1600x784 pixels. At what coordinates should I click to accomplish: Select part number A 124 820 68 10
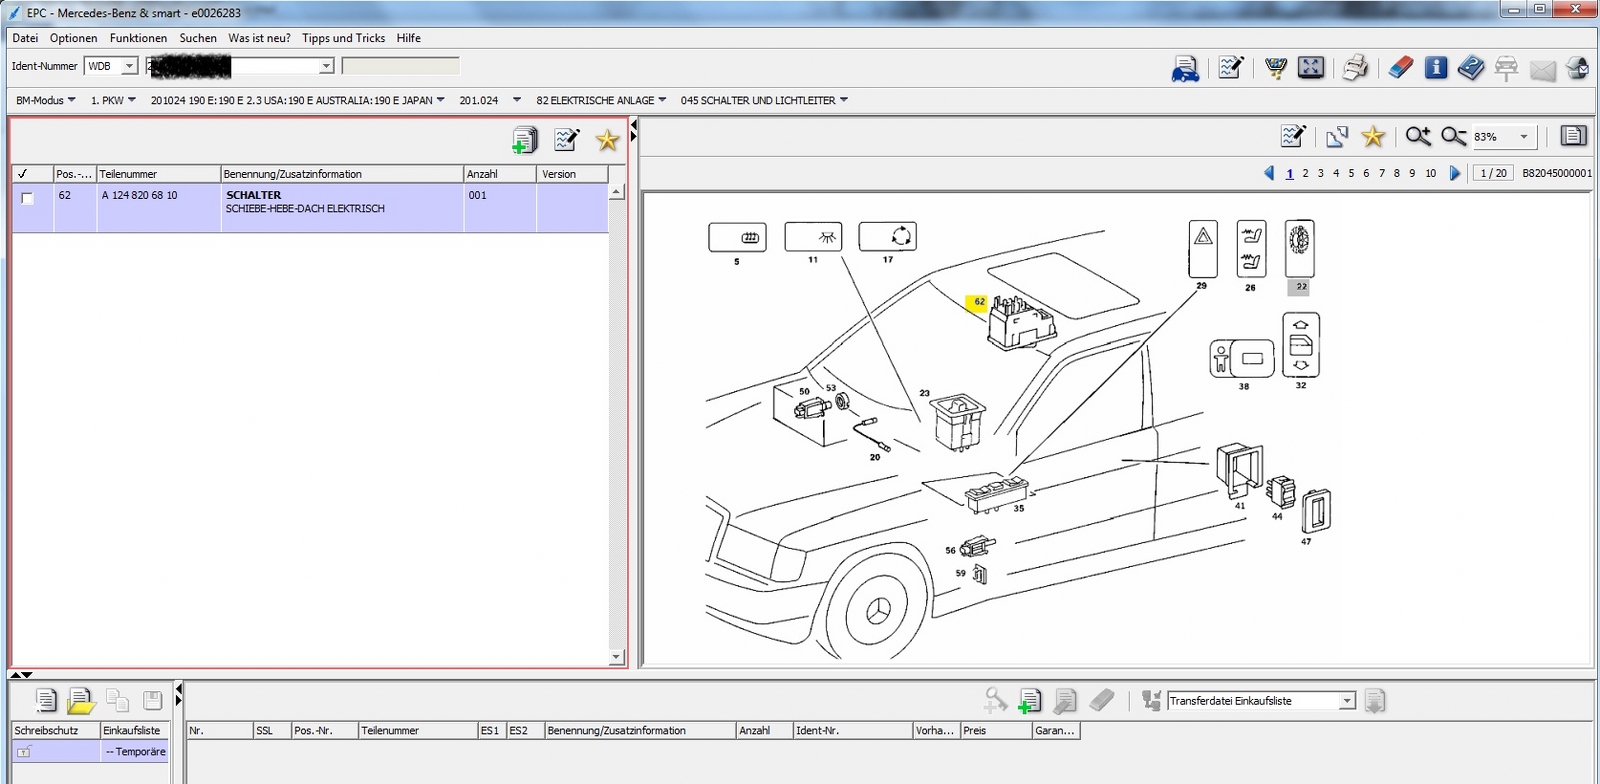(139, 195)
